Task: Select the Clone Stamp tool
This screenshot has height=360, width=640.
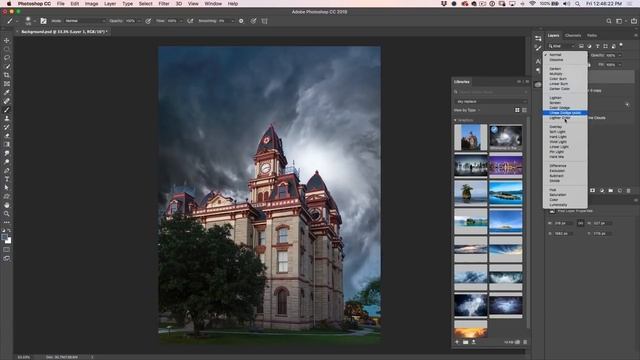Action: (x=7, y=118)
